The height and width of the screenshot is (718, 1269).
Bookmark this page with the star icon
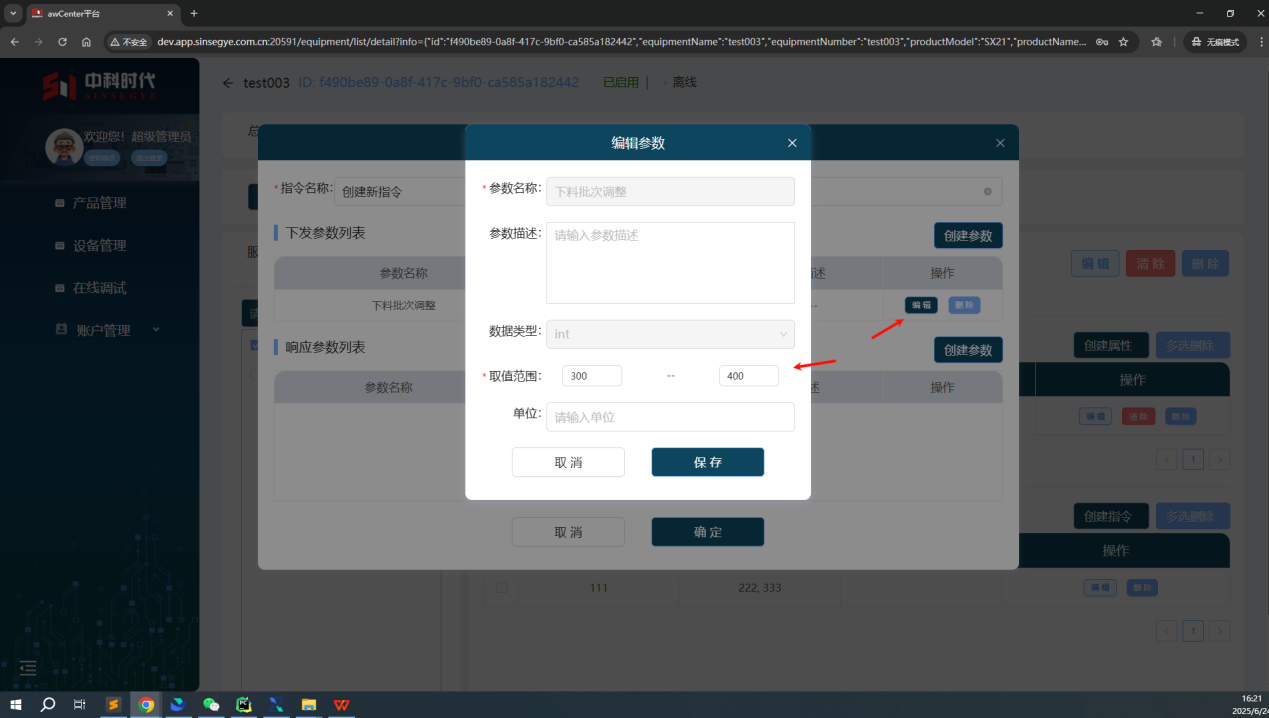coord(1123,42)
